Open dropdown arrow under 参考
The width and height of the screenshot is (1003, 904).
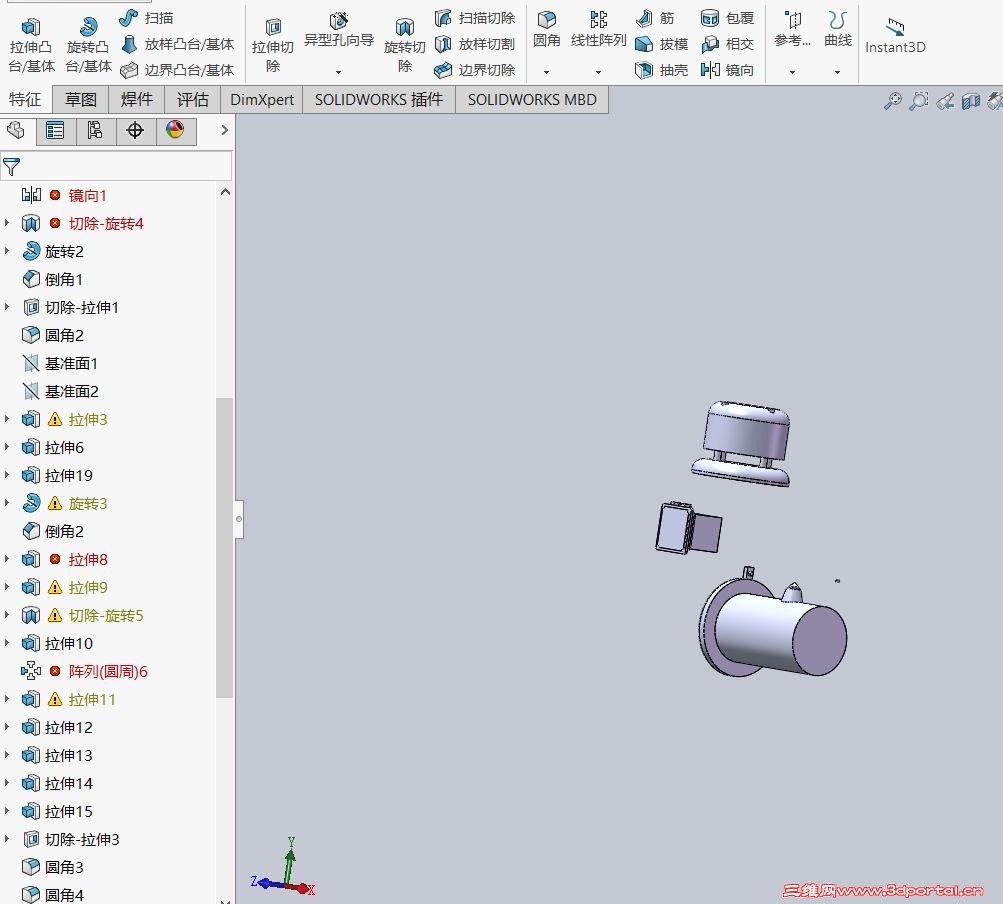coord(793,72)
